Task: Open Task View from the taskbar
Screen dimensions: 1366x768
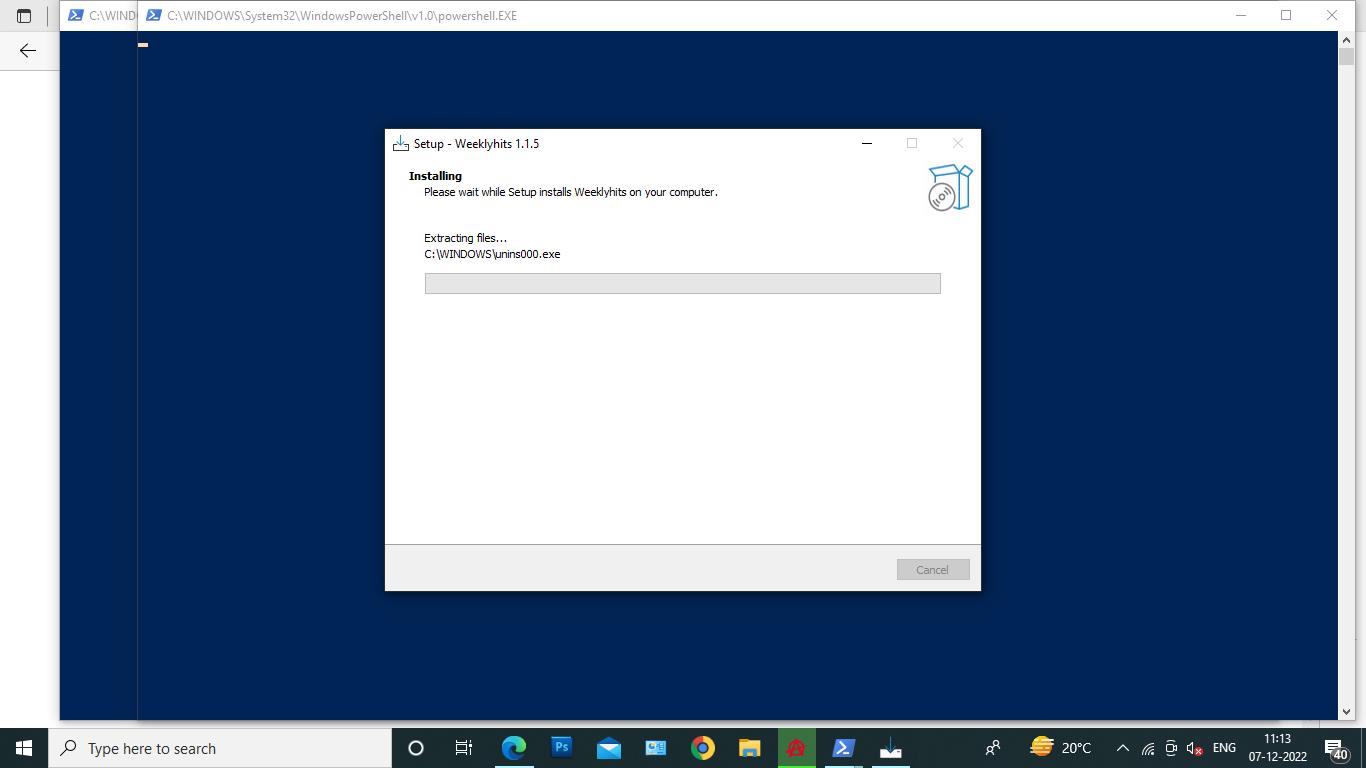Action: pyautogui.click(x=463, y=748)
